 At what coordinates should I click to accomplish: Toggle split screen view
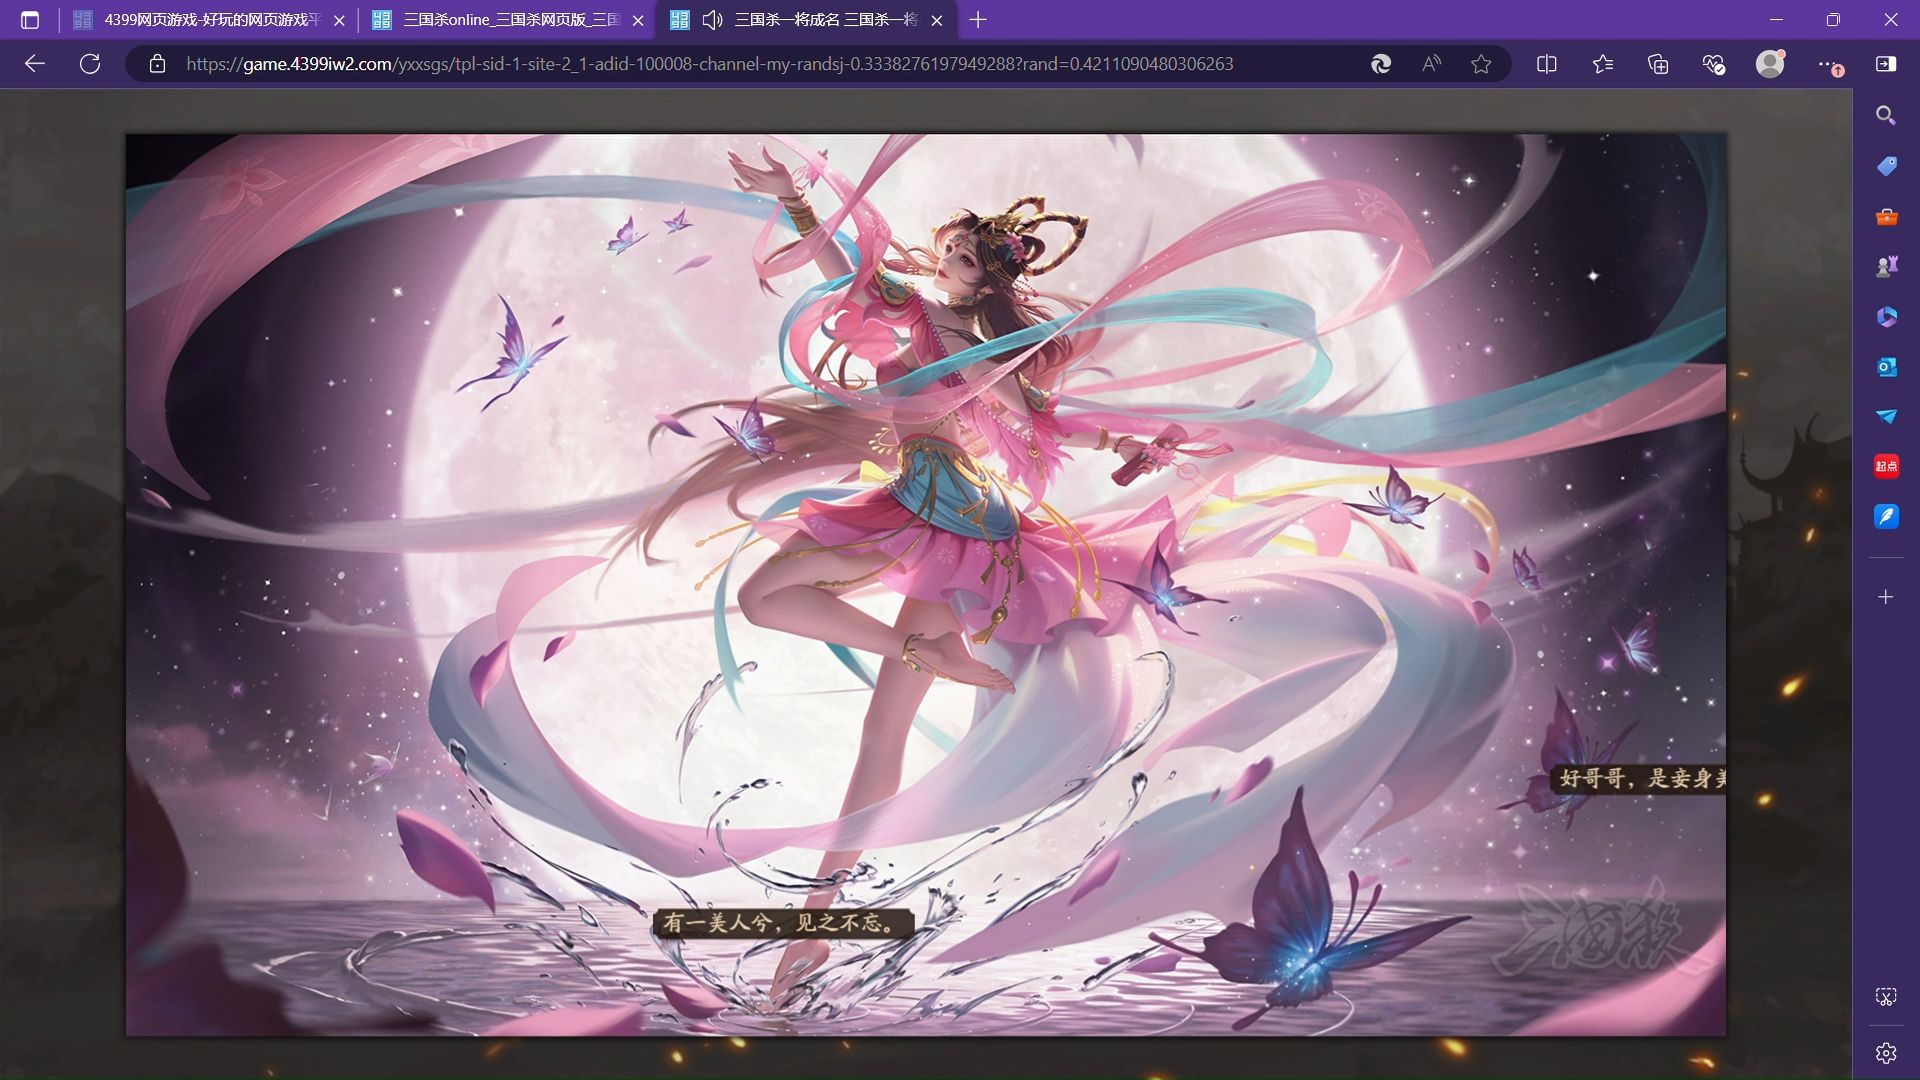1546,64
